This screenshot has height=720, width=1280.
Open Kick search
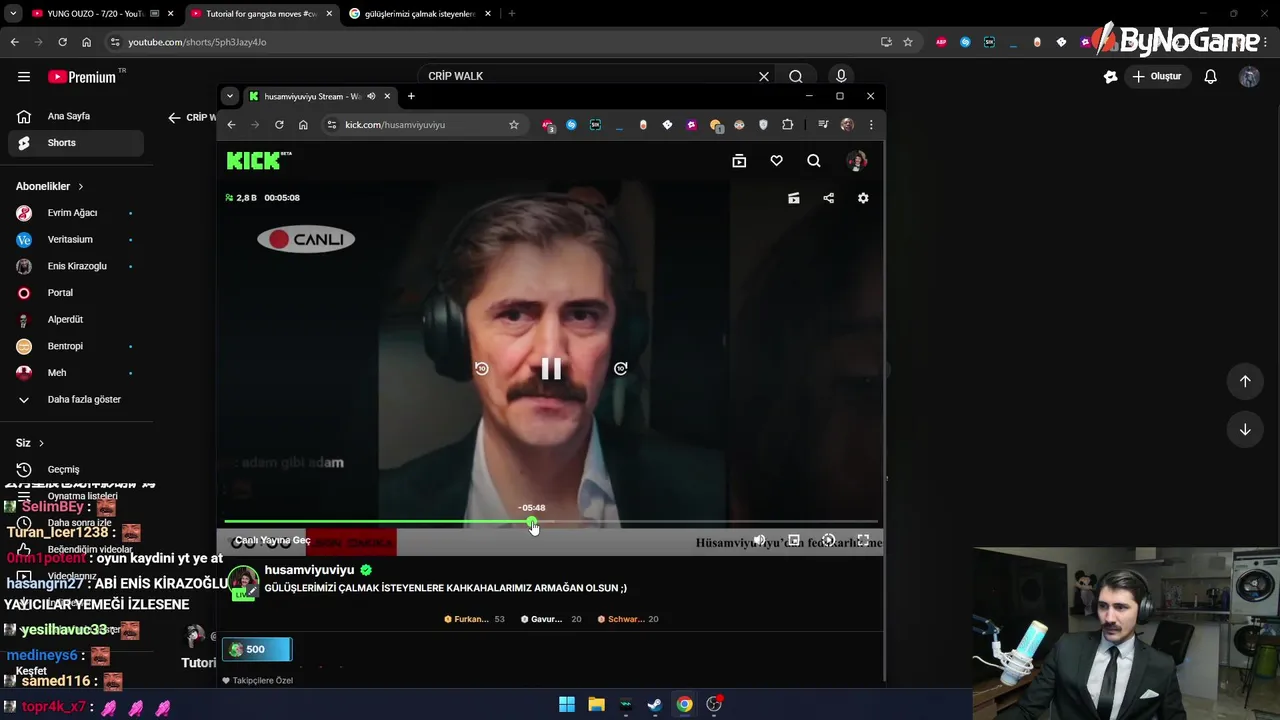814,161
